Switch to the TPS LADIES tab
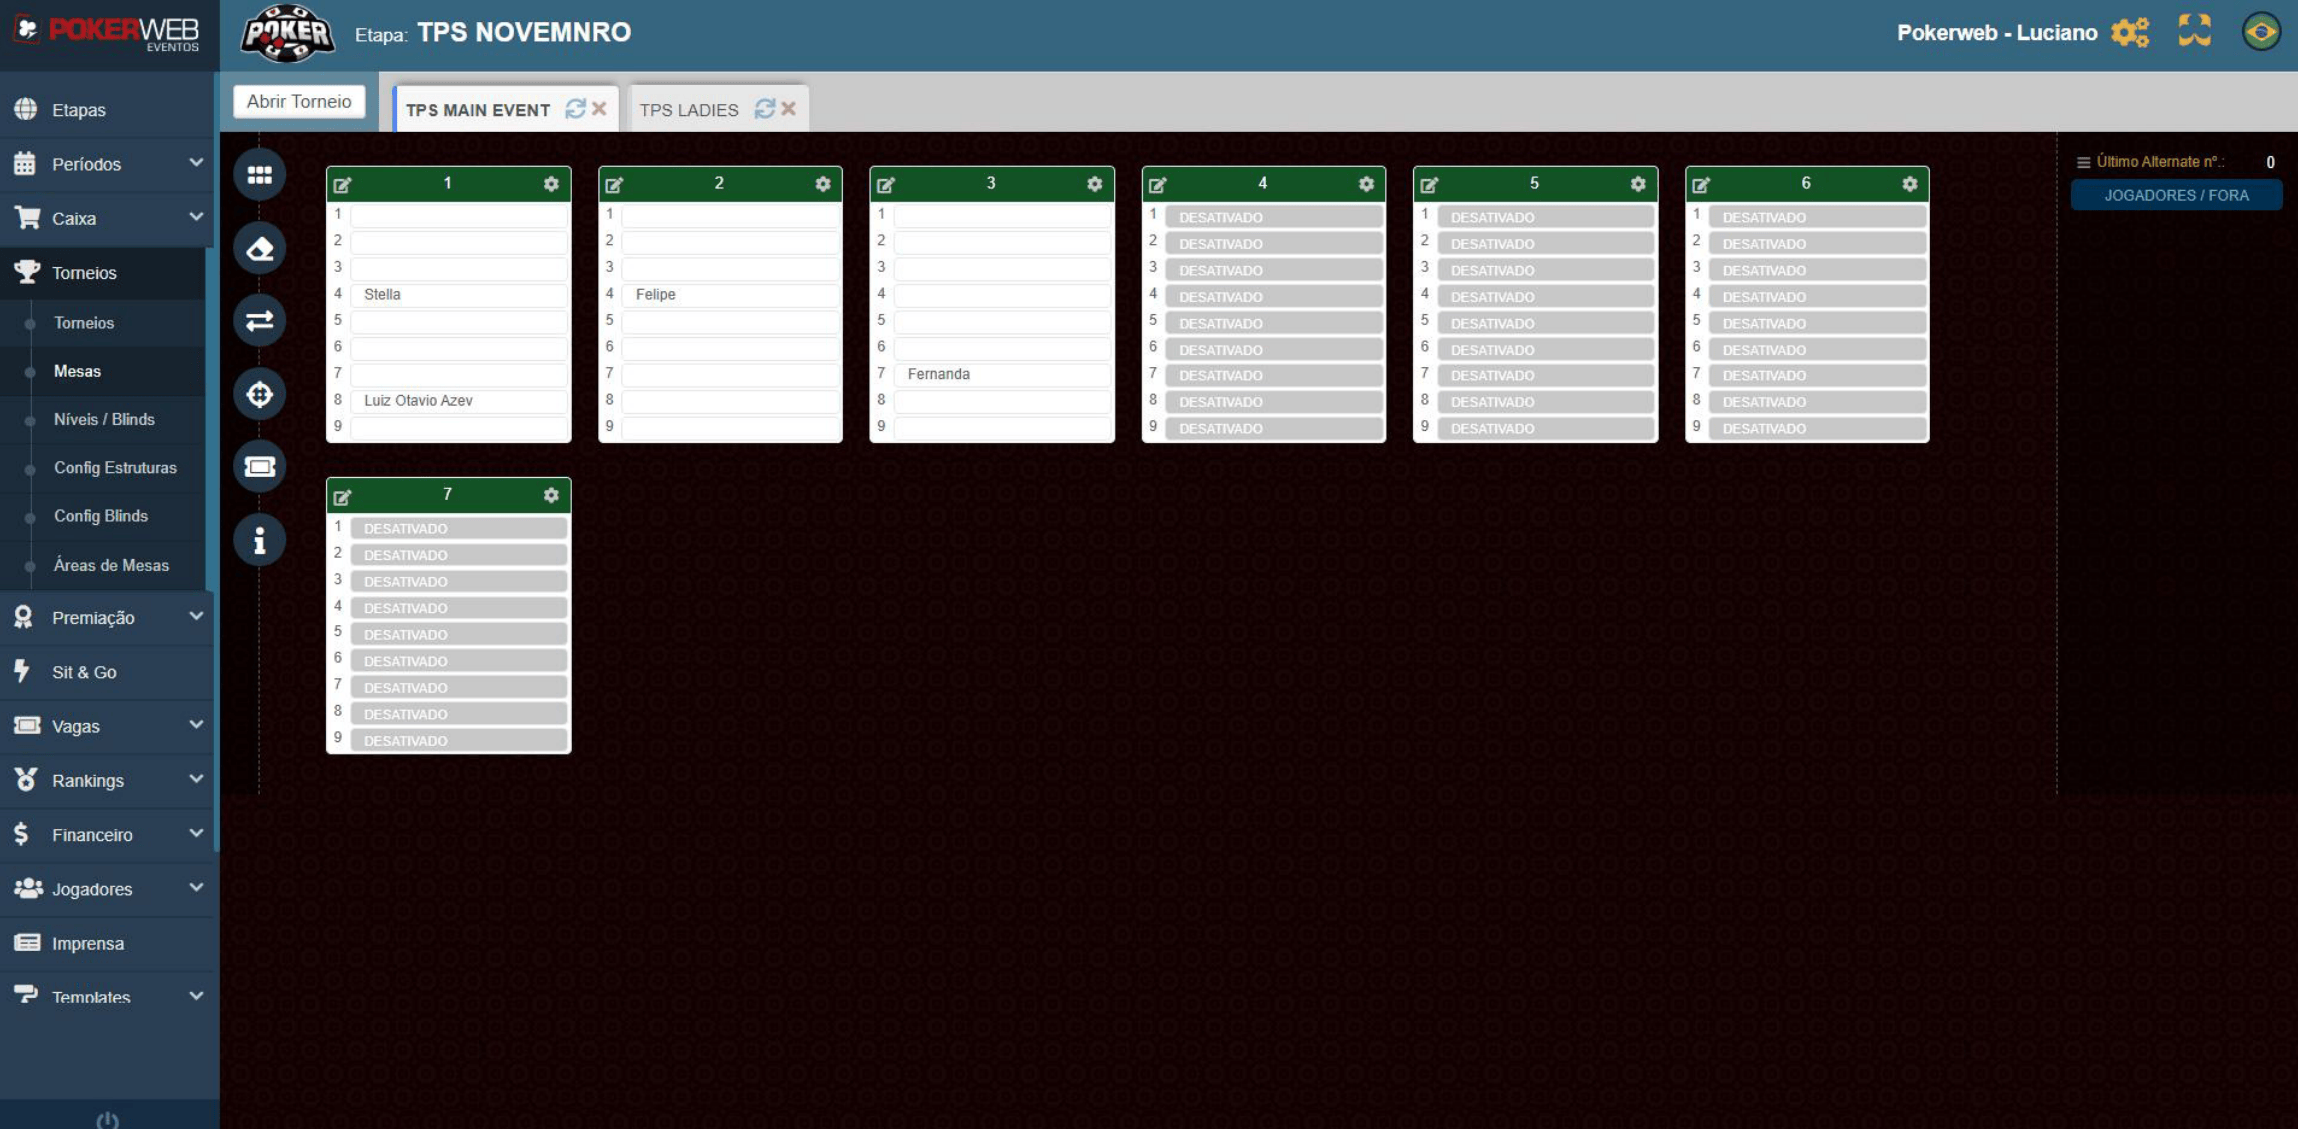Image resolution: width=2298 pixels, height=1129 pixels. [x=689, y=110]
